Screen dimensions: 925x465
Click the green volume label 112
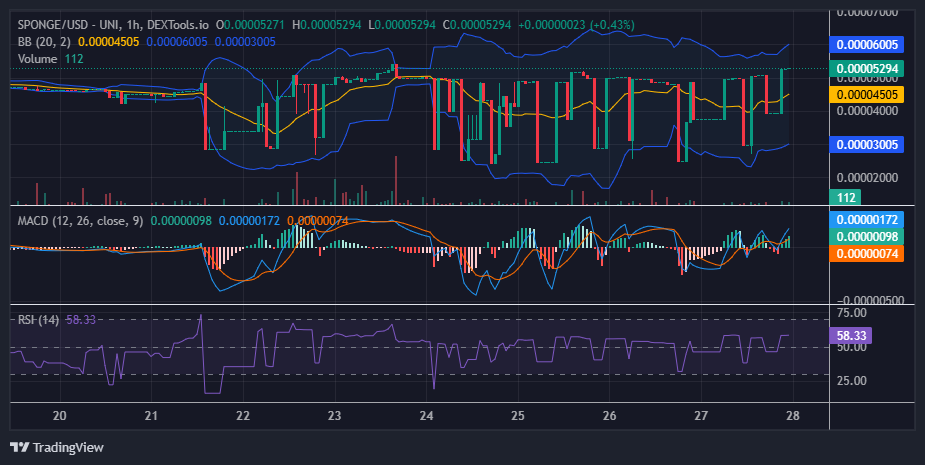845,197
